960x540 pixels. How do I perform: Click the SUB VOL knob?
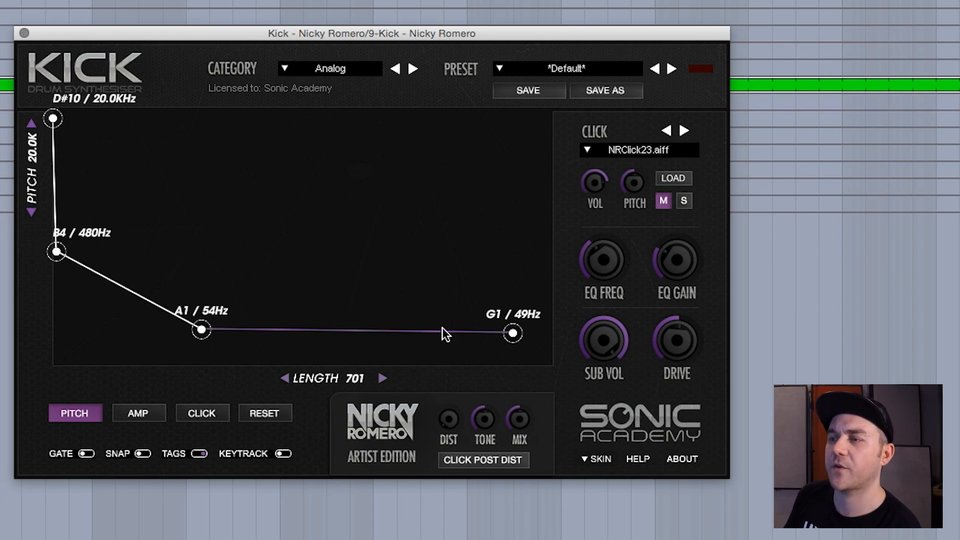(x=604, y=340)
